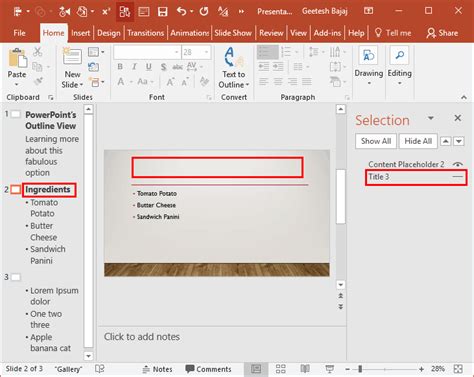The width and height of the screenshot is (474, 377).
Task: Click the zoom in plus button
Action: point(422,369)
